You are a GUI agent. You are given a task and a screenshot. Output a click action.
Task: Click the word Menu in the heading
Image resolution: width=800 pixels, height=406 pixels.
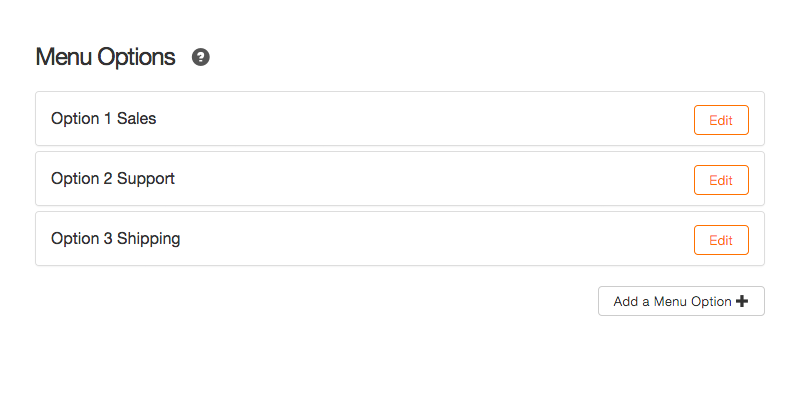(x=64, y=57)
